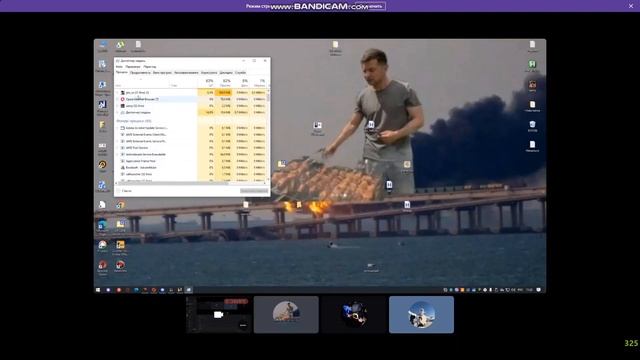Screen dimensions: 640x360
Task: Open the View menu in Task Manager
Action: click(x=149, y=67)
